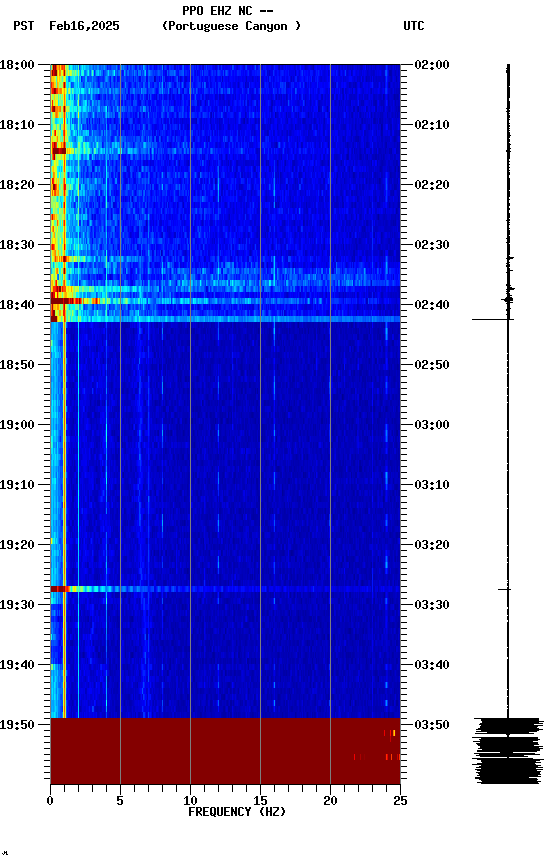Click the saturated dark red block after 19:50

tap(225, 751)
